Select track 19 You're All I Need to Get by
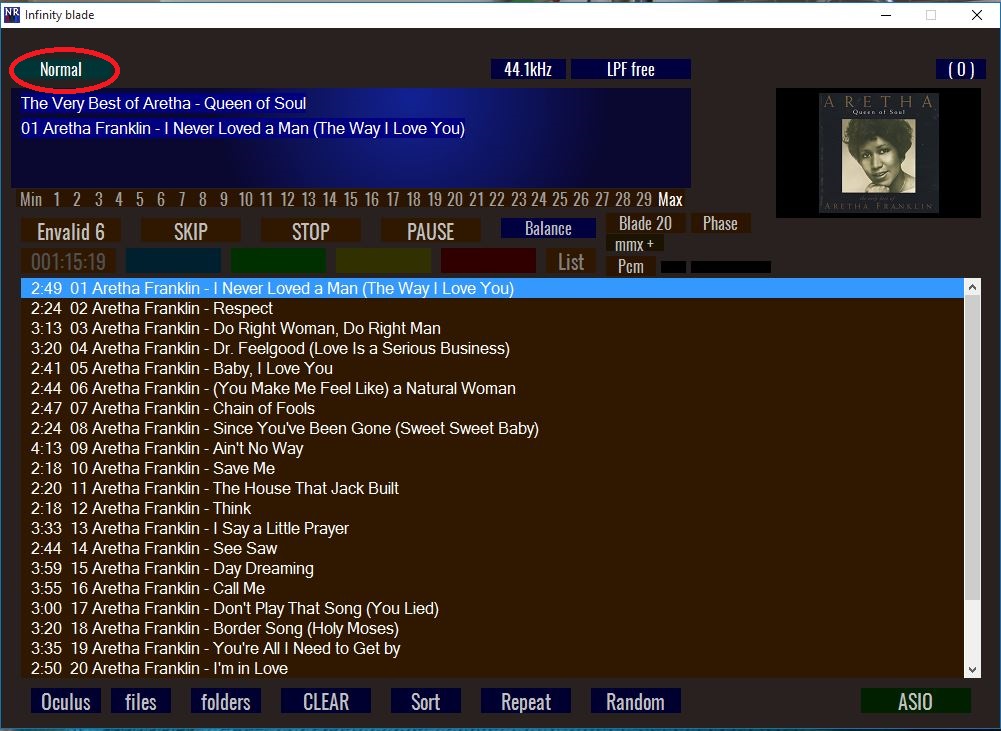 [x=492, y=649]
